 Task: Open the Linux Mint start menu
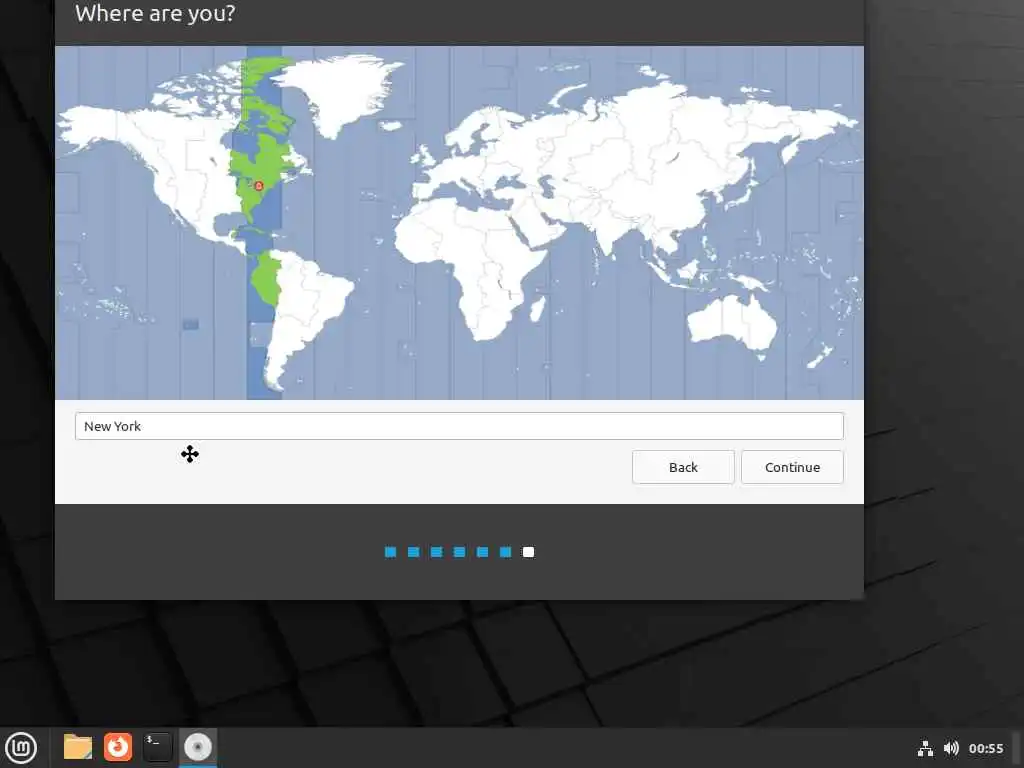(21, 747)
